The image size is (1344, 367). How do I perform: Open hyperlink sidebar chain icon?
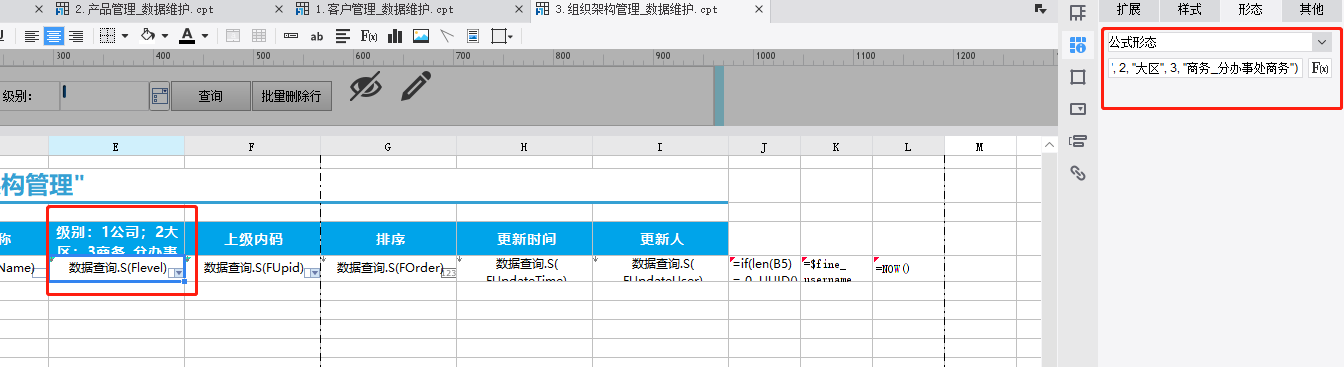pos(1078,173)
